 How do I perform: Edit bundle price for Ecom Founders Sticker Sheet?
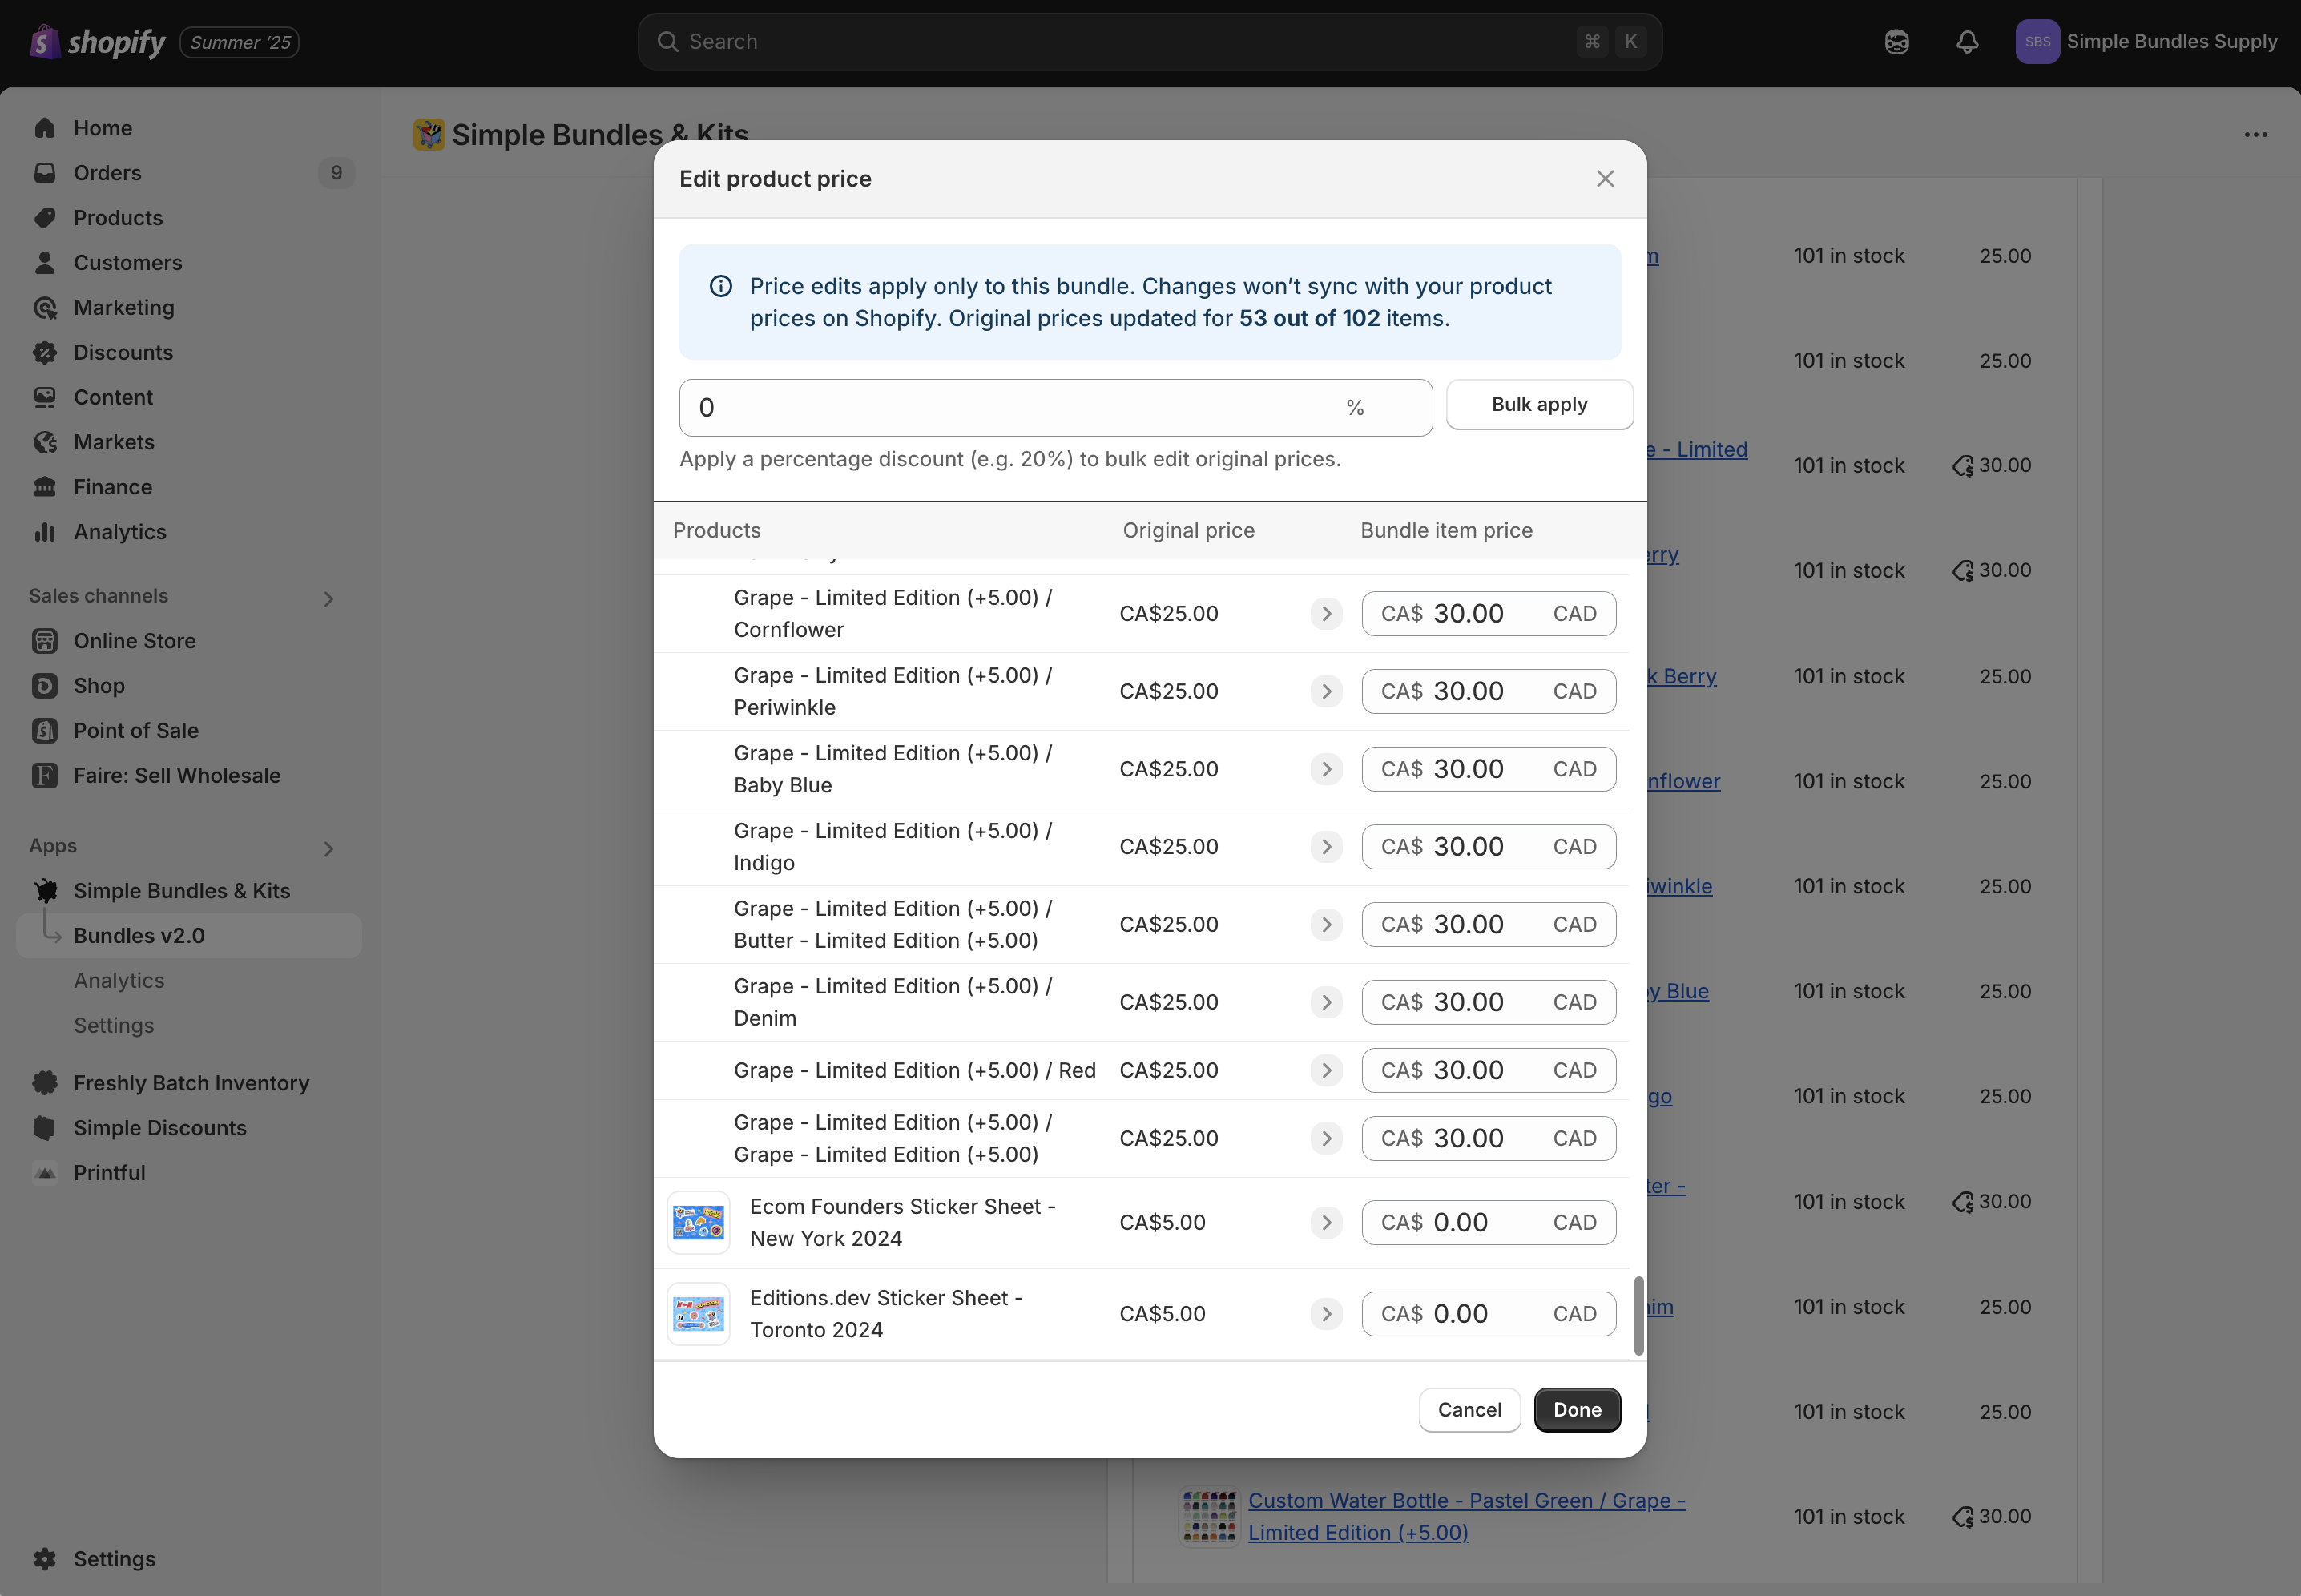(x=1488, y=1223)
